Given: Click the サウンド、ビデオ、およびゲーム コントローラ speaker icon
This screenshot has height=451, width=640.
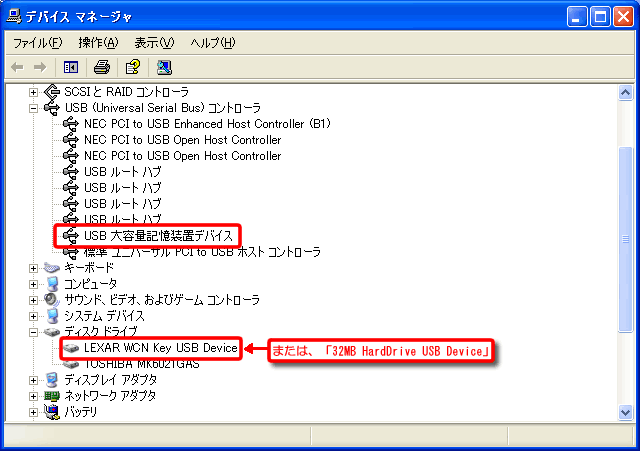Looking at the screenshot, I should tap(52, 300).
